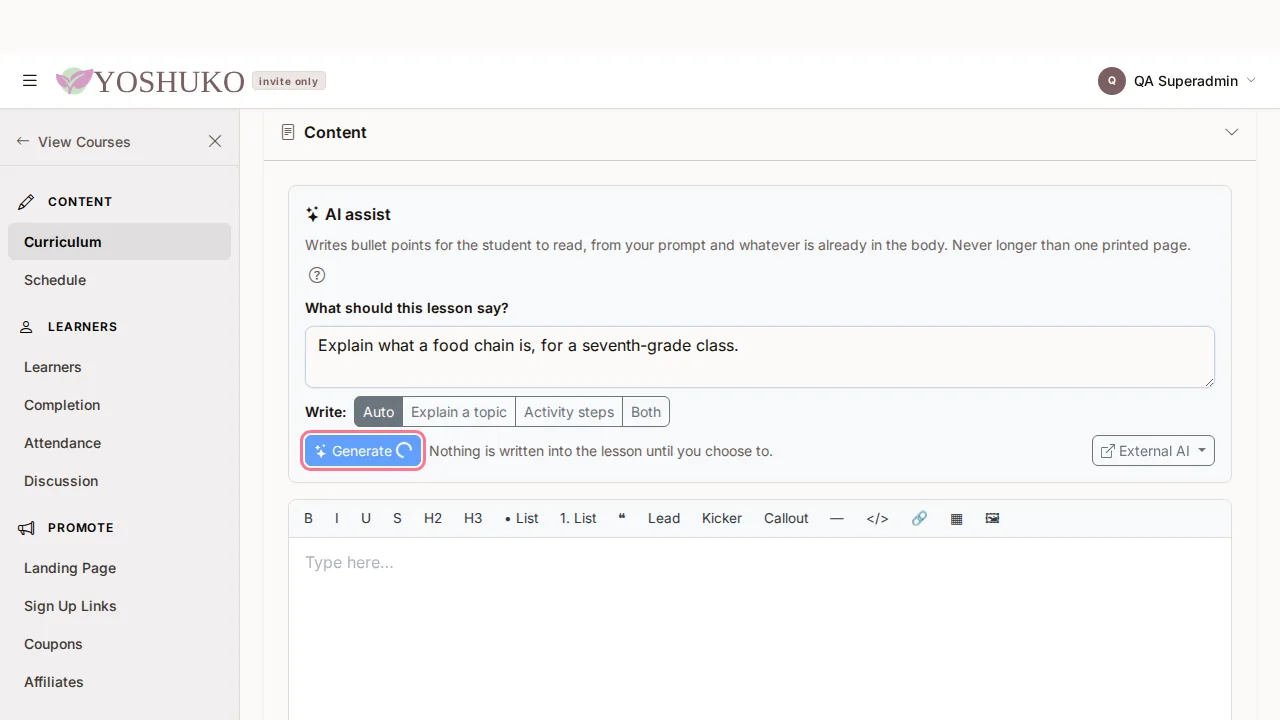
Task: Apply italic formatting in the editor toolbar
Action: (x=337, y=518)
